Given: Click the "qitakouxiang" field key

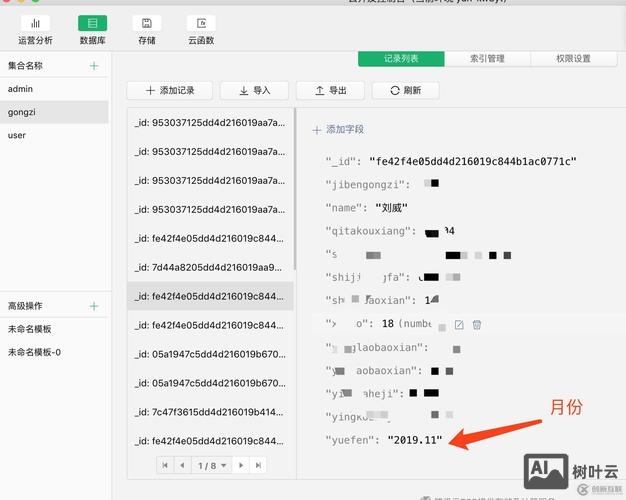Looking at the screenshot, I should 371,231.
